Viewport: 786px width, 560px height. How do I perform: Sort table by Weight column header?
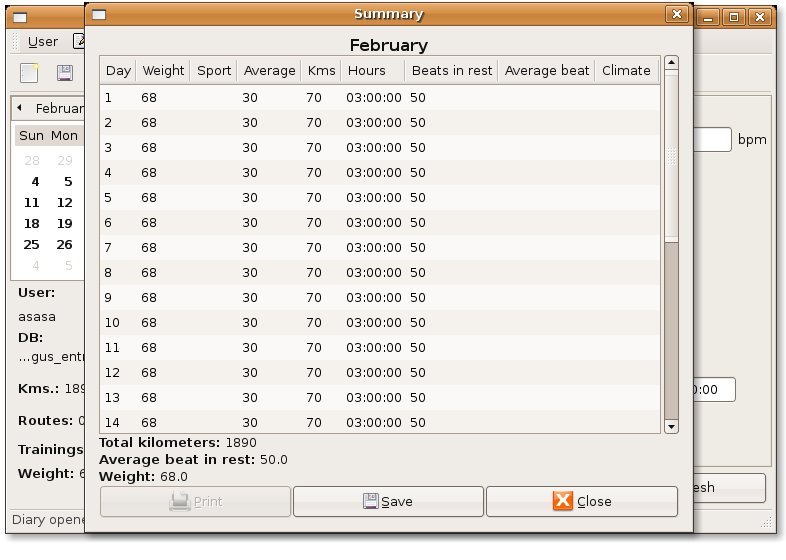point(163,70)
